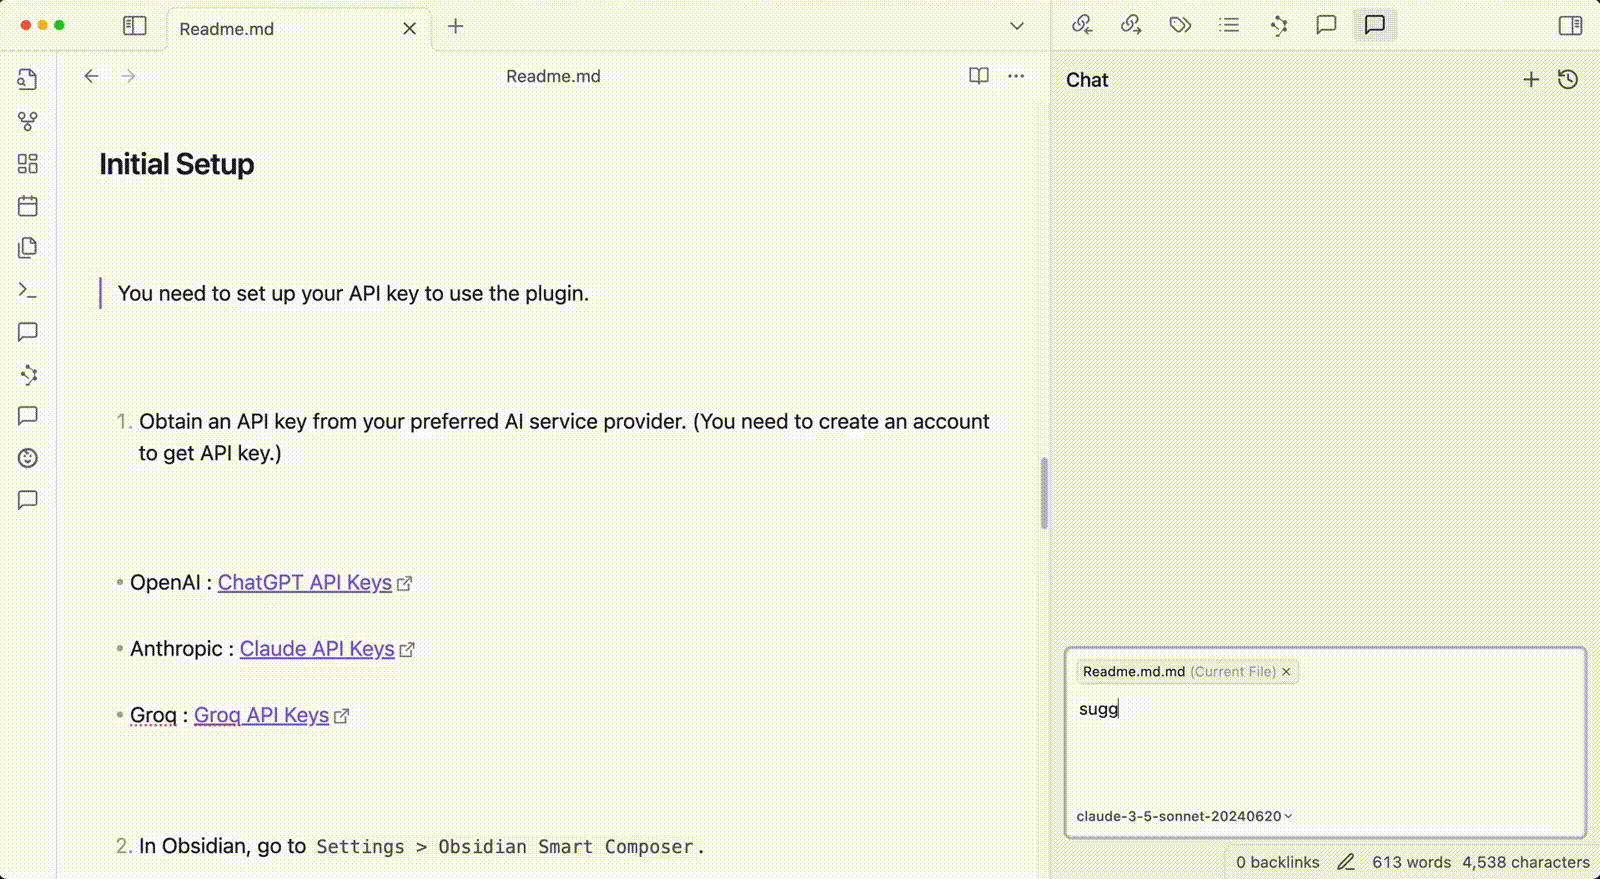Open the backlinks pane icon in right toolbar

tap(1082, 25)
